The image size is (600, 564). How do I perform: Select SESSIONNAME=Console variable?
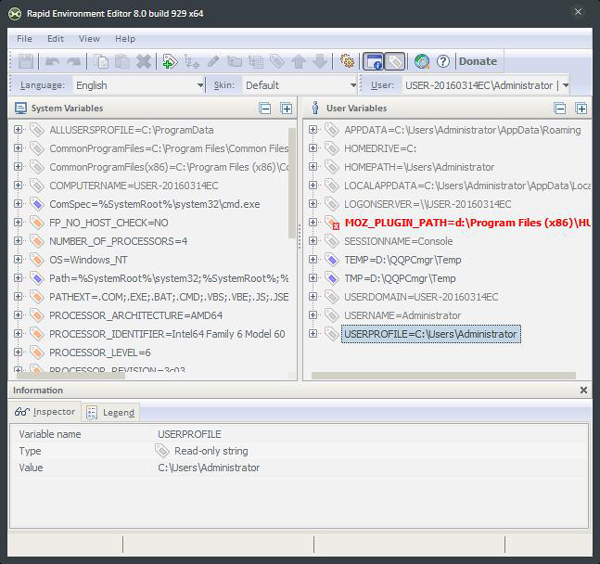click(398, 241)
